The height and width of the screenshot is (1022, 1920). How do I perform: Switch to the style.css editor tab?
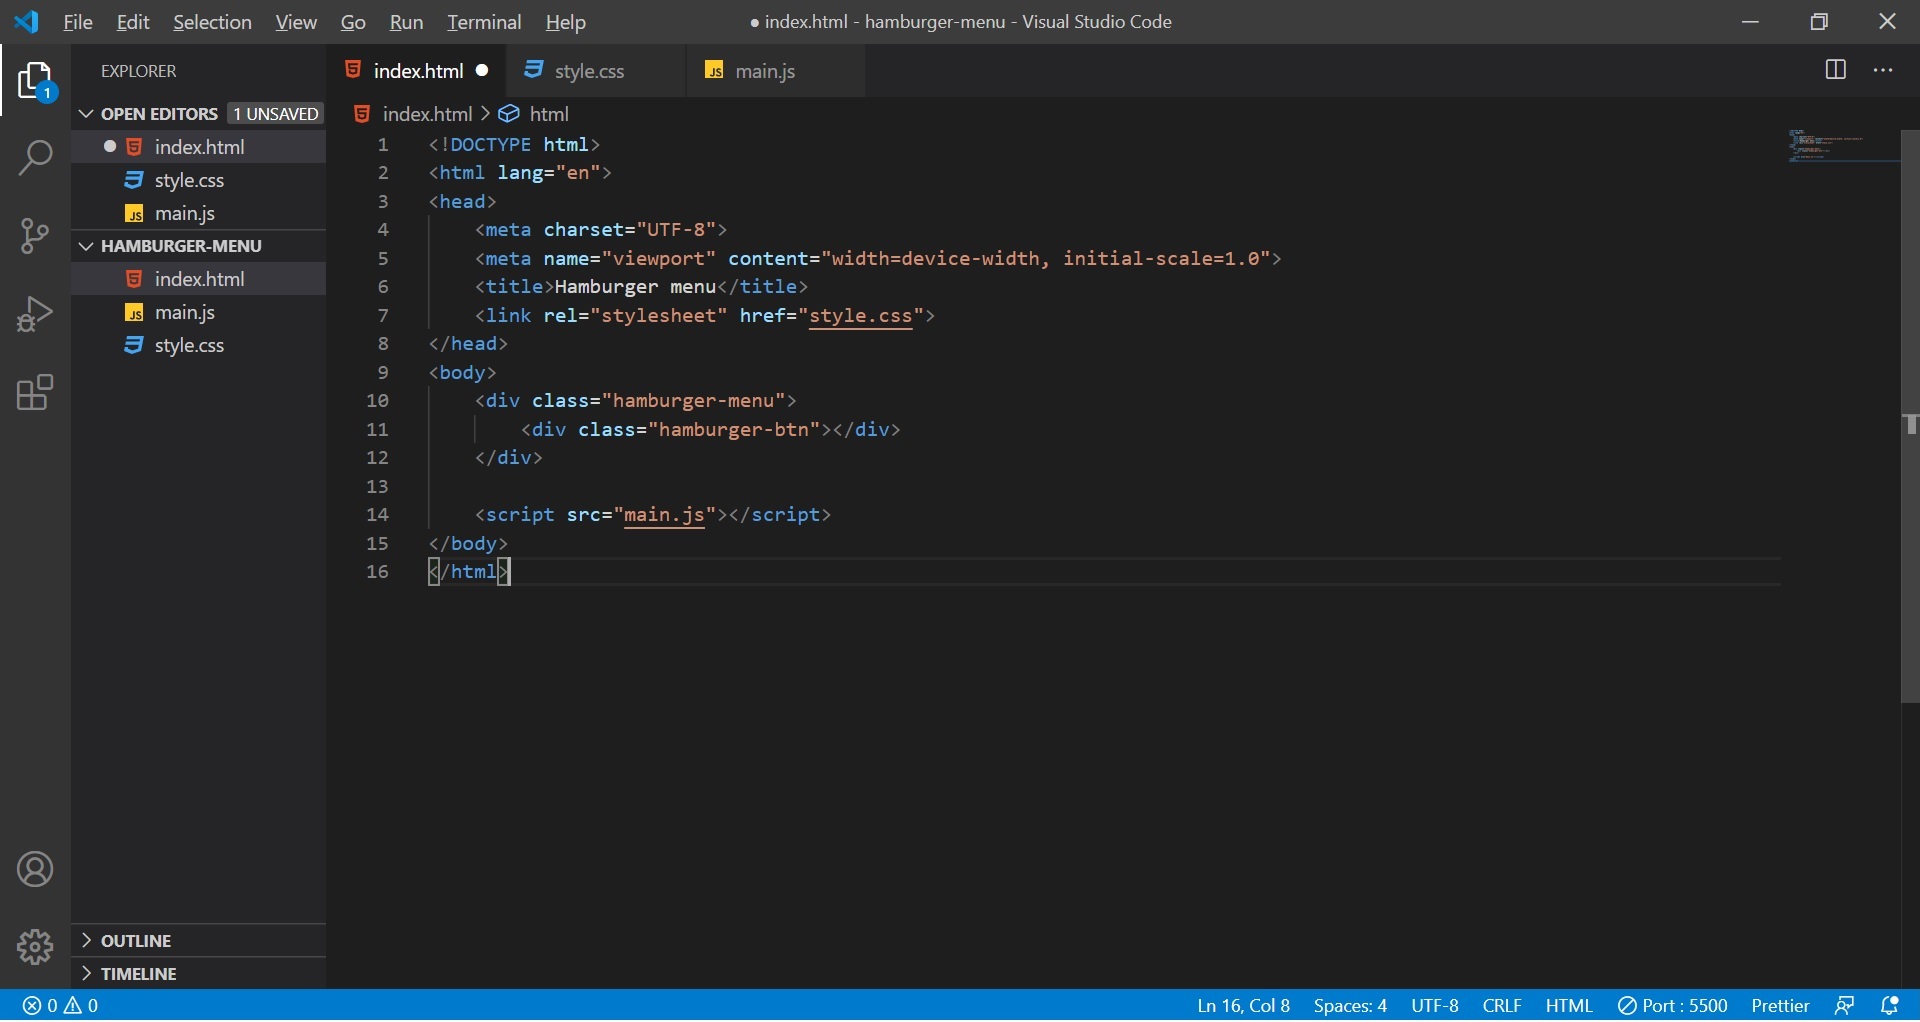click(596, 70)
